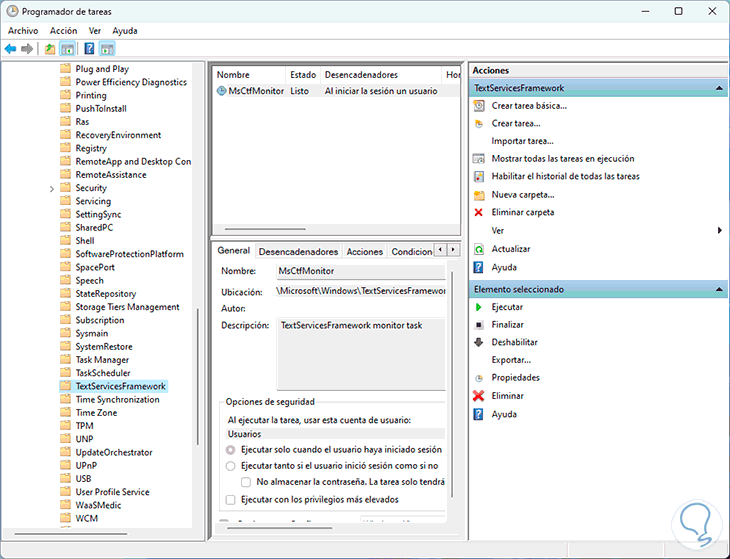Image resolution: width=730 pixels, height=559 pixels.
Task: Click the Security folder icon in tree
Action: click(x=66, y=188)
